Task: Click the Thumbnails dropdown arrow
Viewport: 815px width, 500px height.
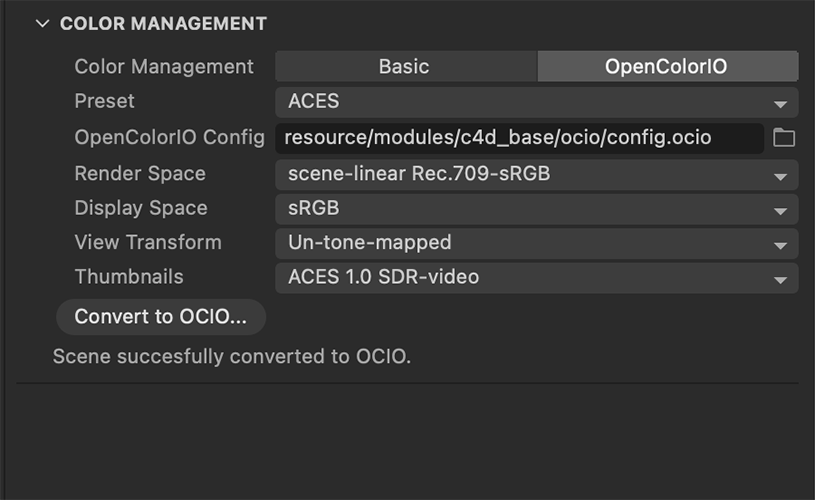Action: 780,280
